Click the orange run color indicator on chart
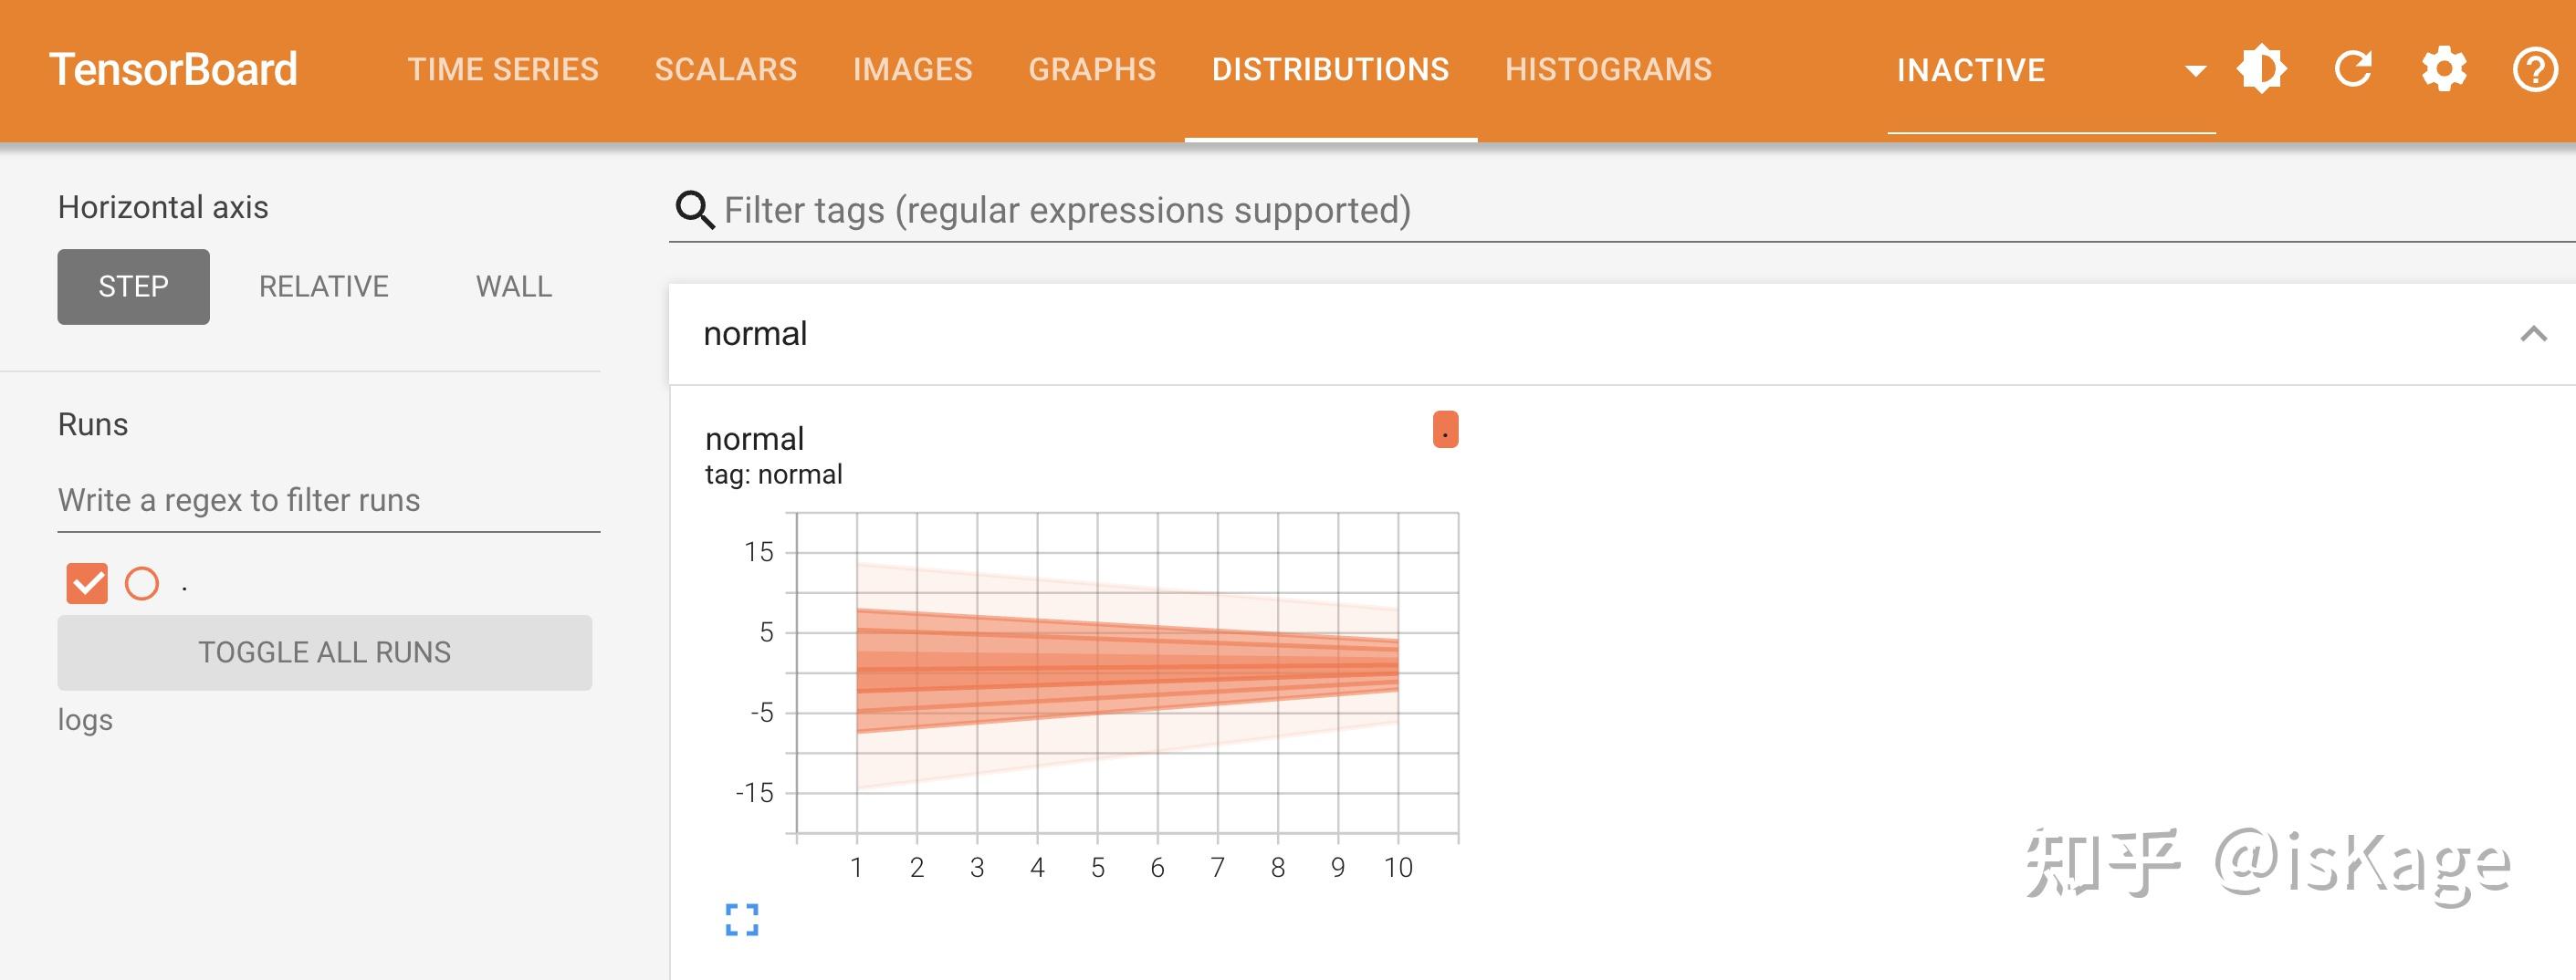The width and height of the screenshot is (2576, 980). tap(1447, 428)
